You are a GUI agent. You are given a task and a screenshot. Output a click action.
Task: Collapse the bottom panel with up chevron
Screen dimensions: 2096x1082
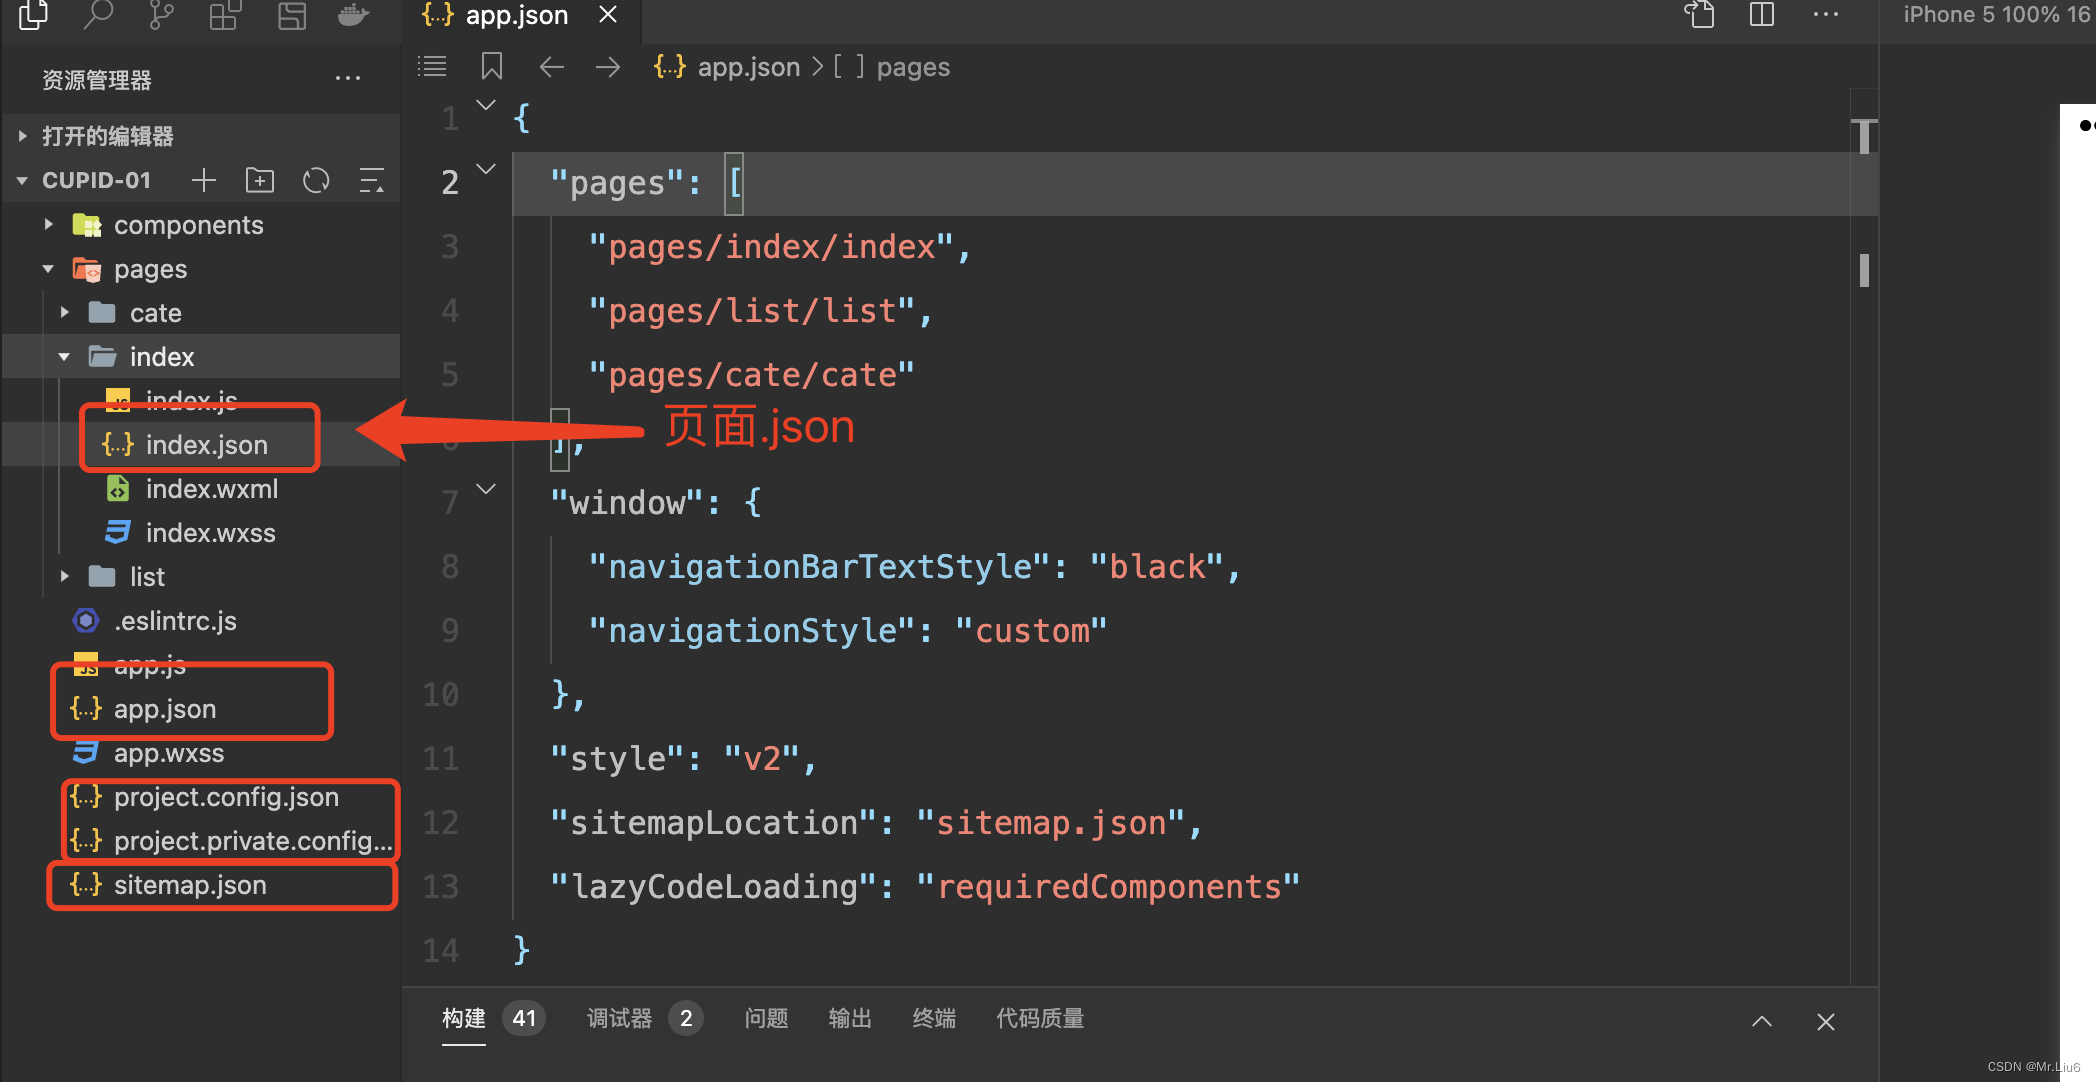1762,1021
